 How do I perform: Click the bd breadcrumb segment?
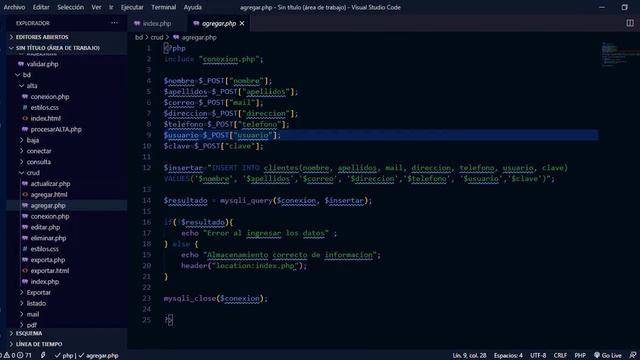[x=139, y=38]
